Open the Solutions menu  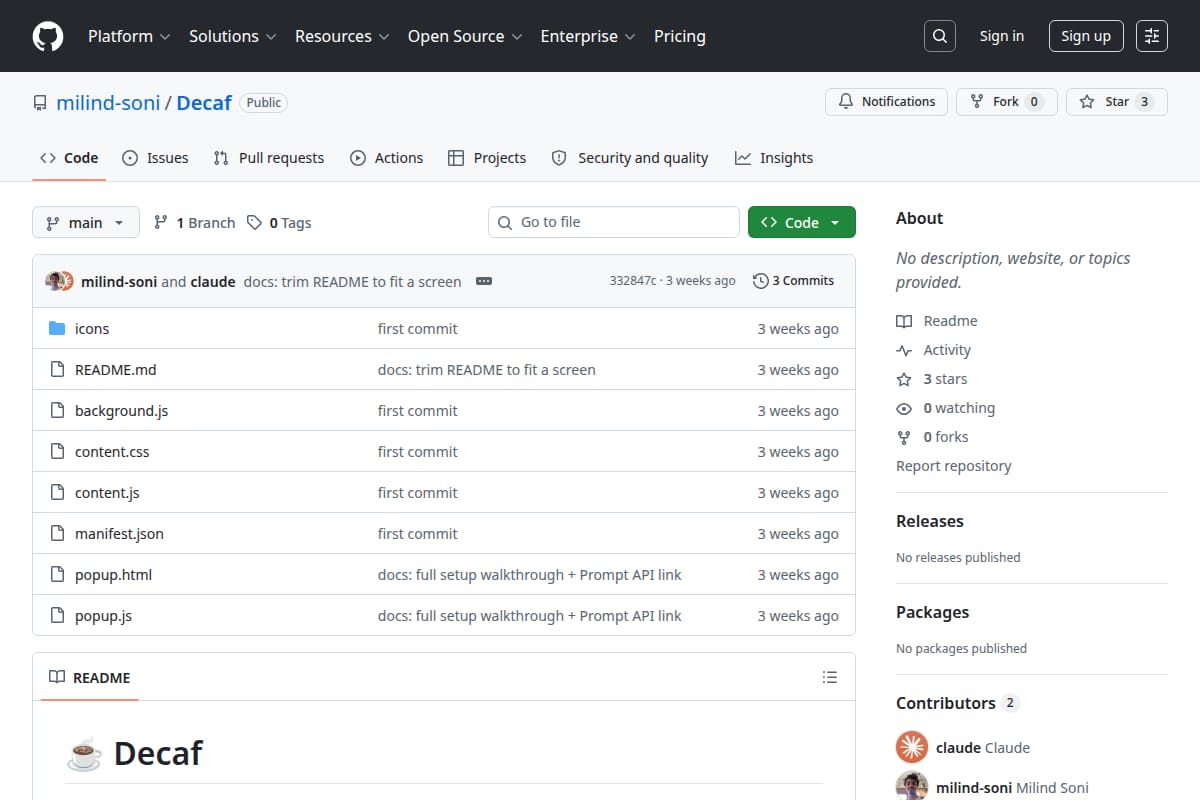pos(232,36)
